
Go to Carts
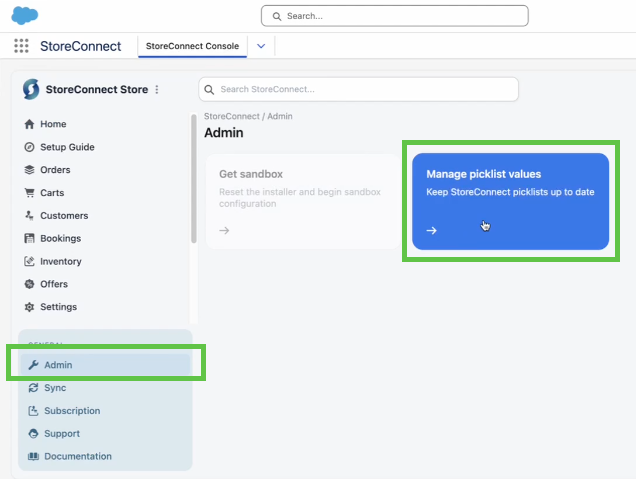click(52, 193)
